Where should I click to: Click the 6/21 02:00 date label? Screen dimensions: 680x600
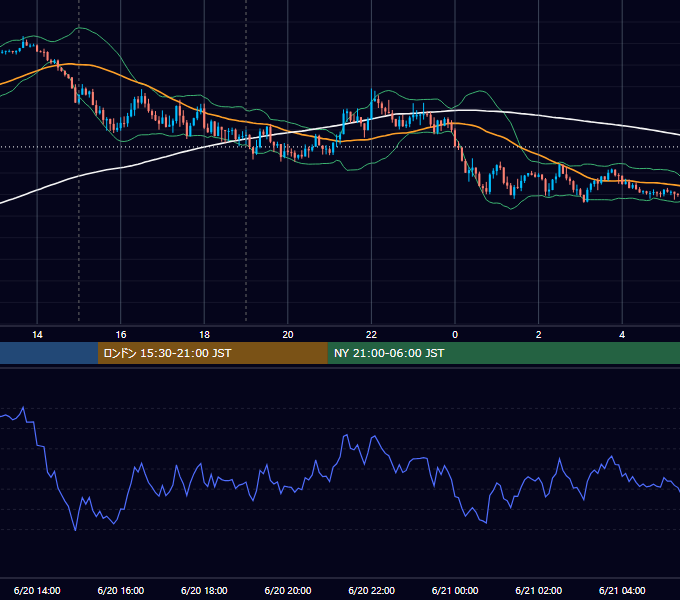(539, 590)
